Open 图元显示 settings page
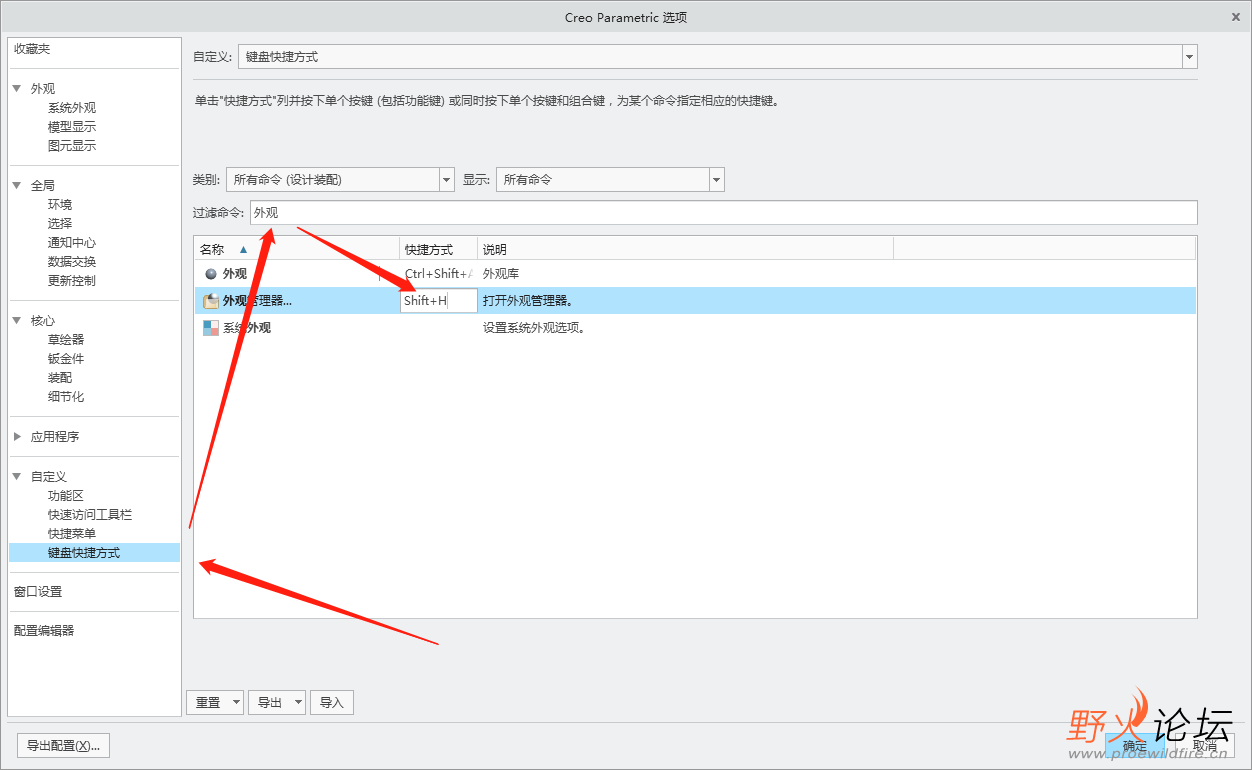1252x770 pixels. pos(72,146)
